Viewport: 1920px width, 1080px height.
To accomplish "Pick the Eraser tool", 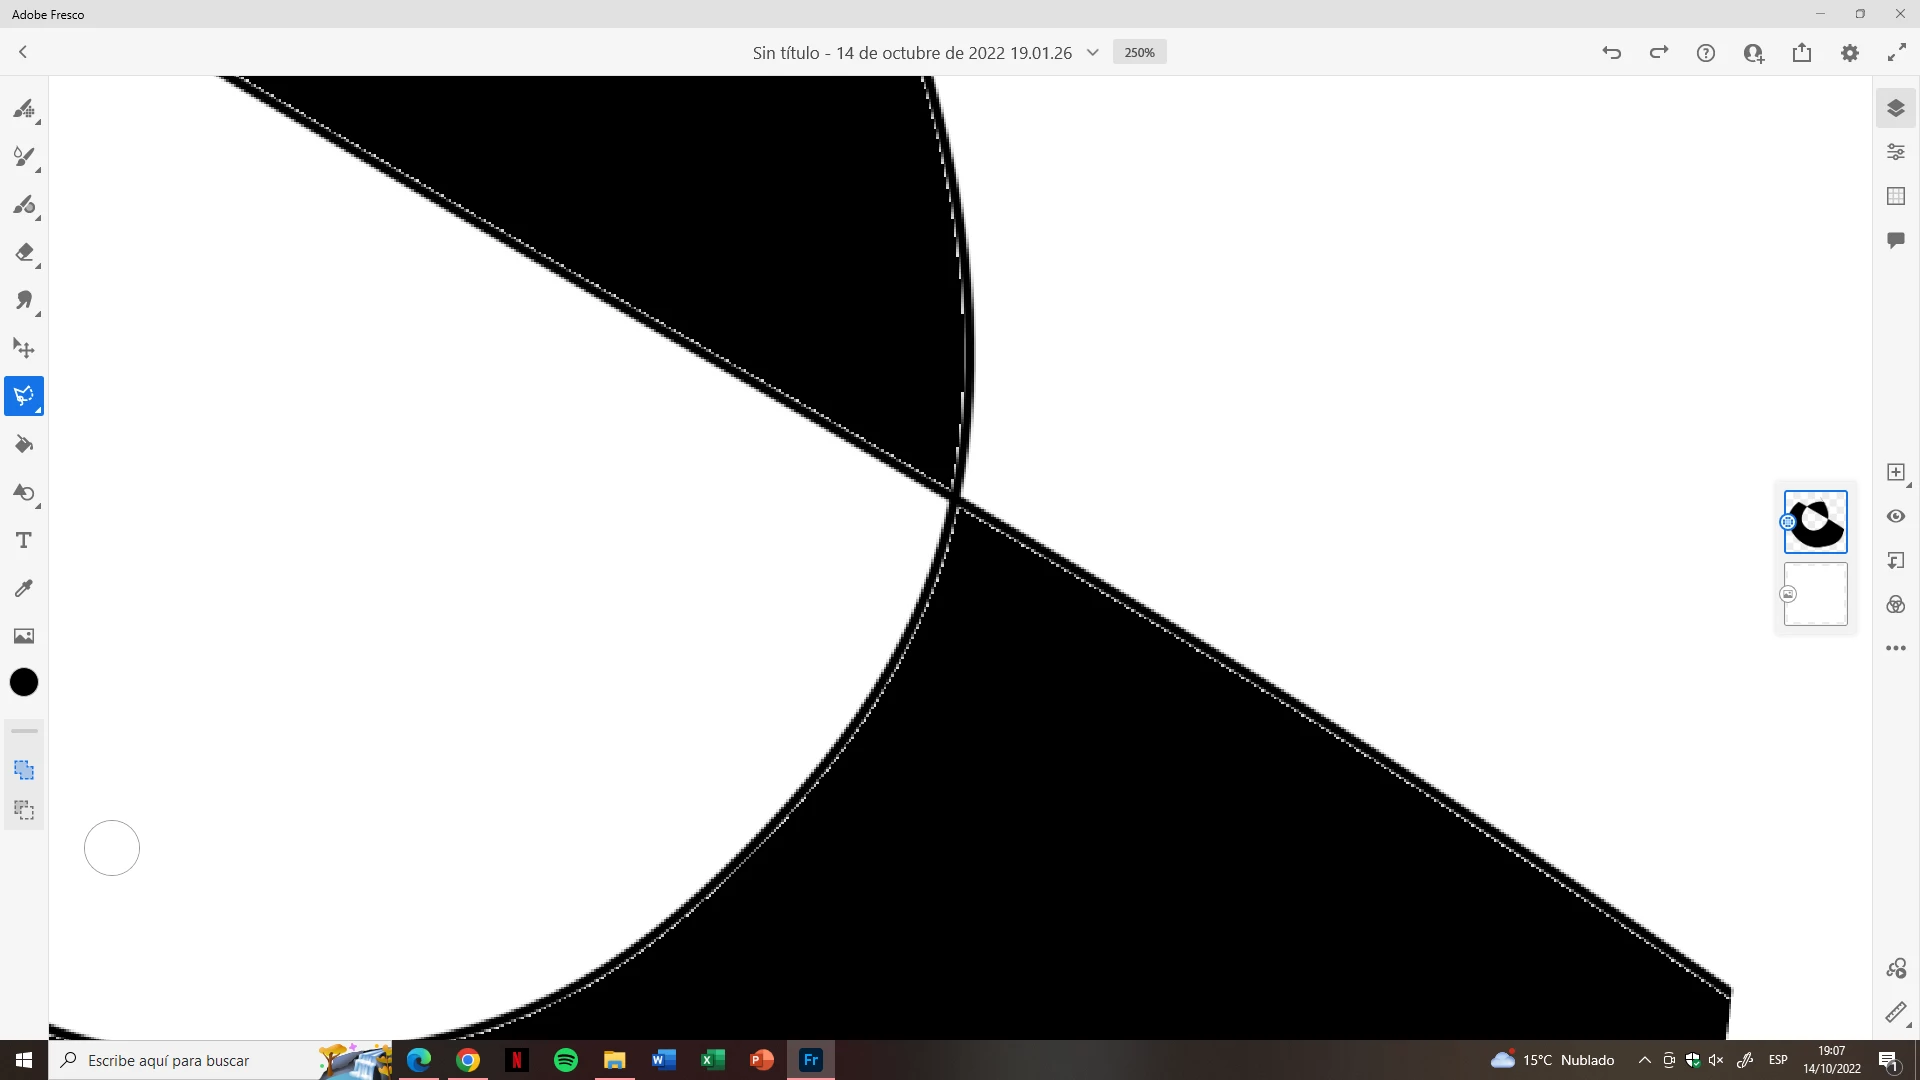I will [24, 253].
